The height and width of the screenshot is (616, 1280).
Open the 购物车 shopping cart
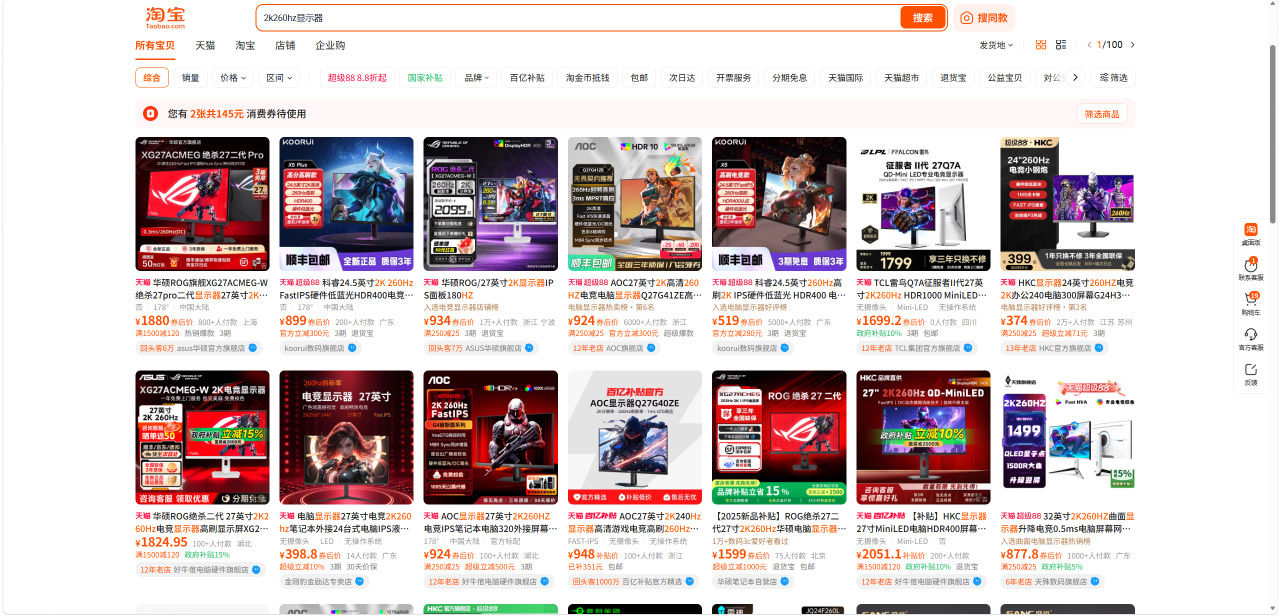1251,304
